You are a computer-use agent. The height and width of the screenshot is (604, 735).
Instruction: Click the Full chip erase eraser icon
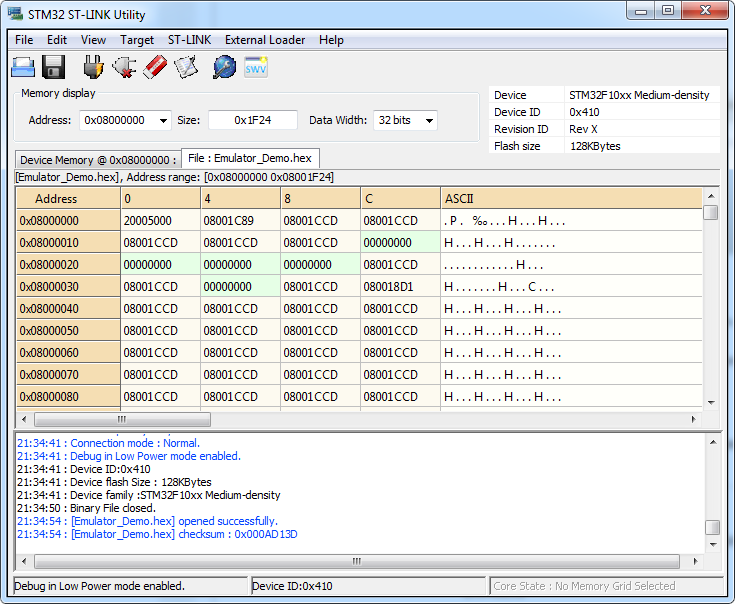pos(154,67)
